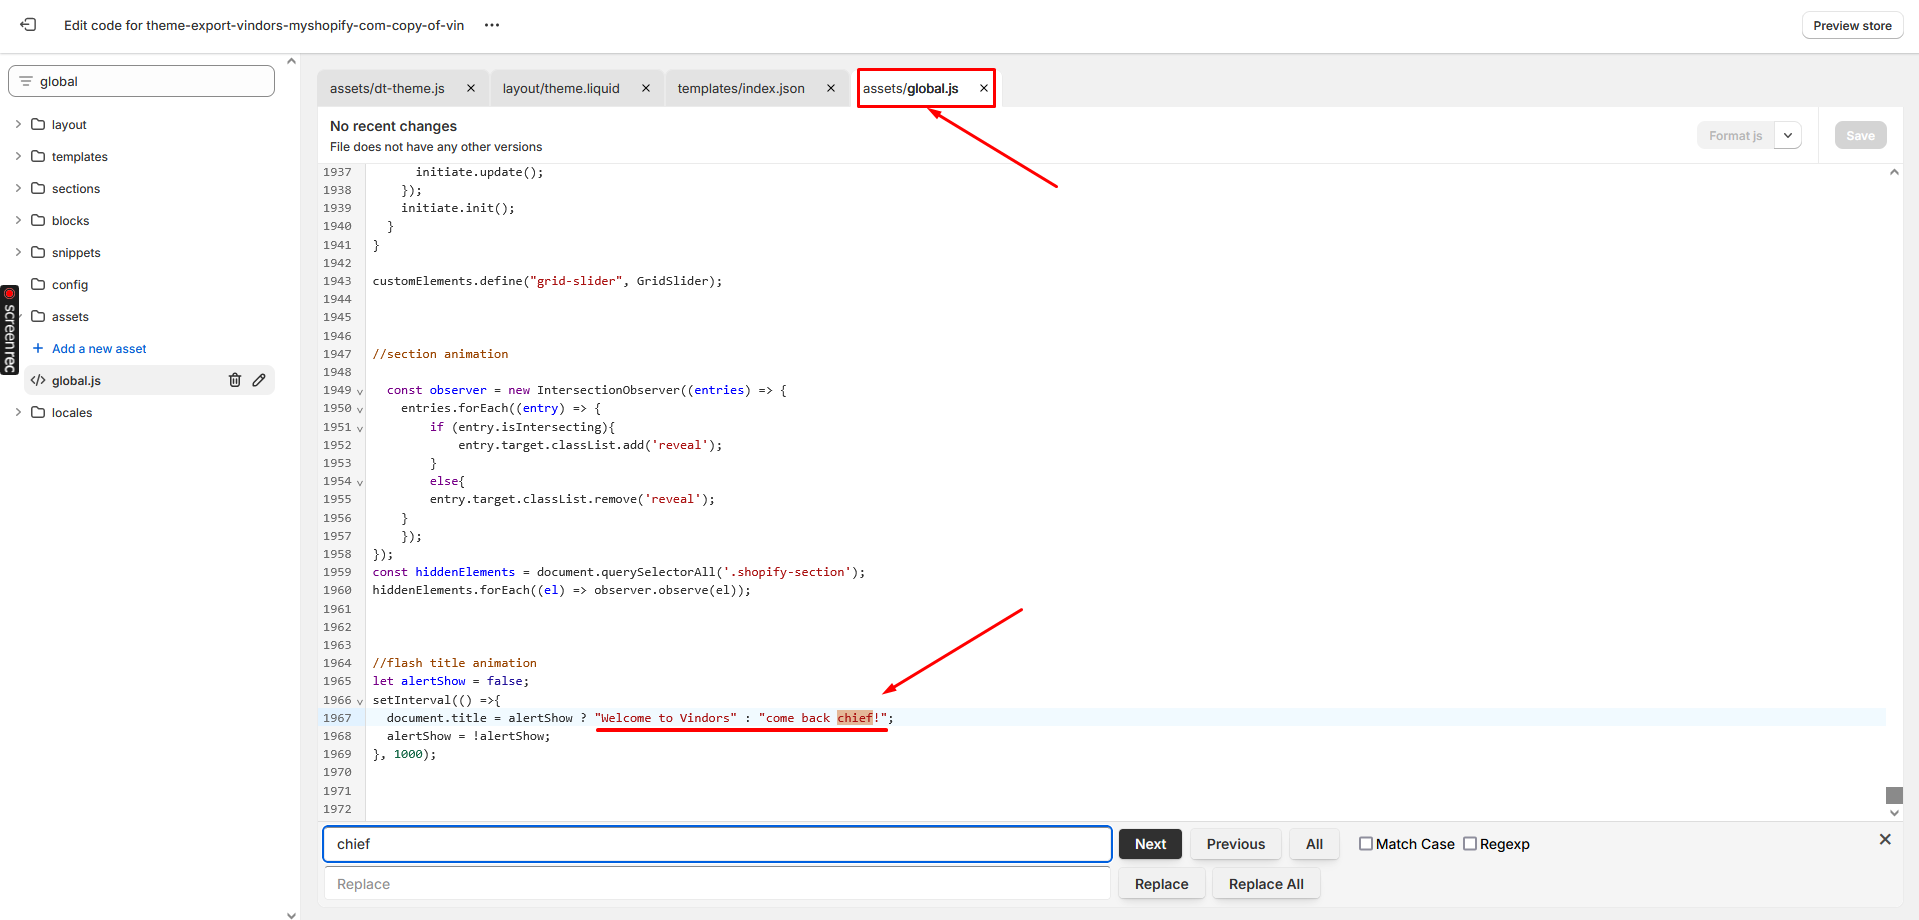The image size is (1919, 920).
Task: Click the '//section animation' comment line
Action: tap(440, 354)
